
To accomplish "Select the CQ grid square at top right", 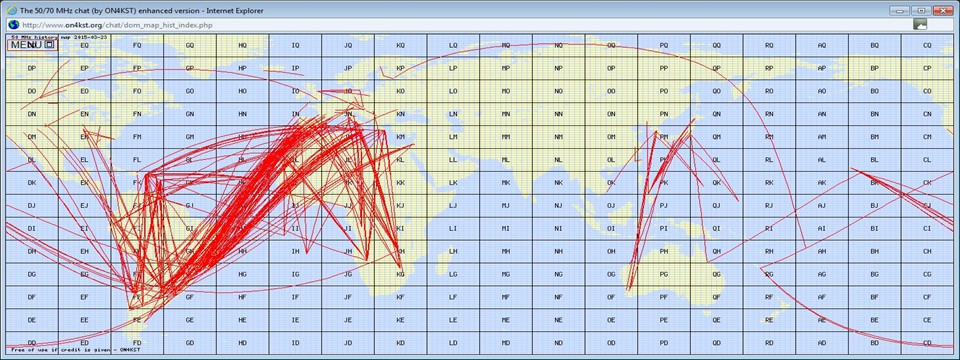I will [927, 45].
